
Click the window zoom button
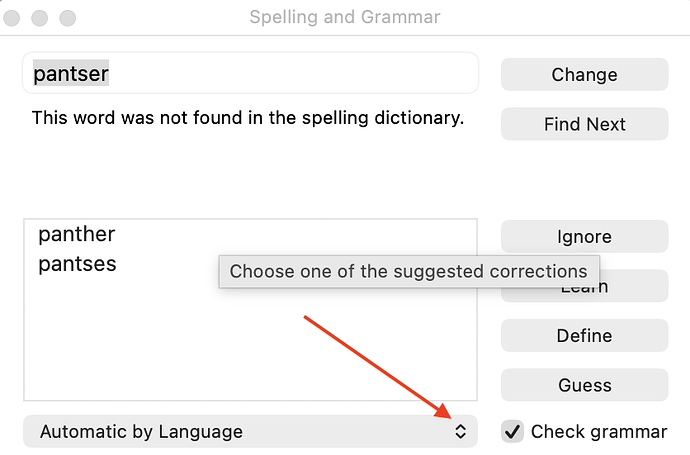coord(68,18)
